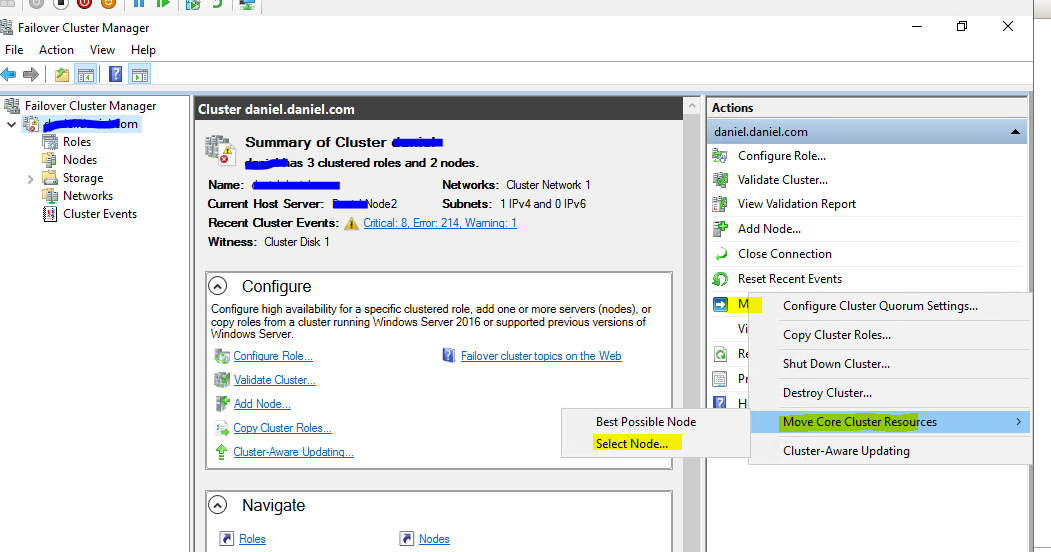Click the Reset Recent Events icon
Screen dimensions: 1051x552
click(720, 279)
